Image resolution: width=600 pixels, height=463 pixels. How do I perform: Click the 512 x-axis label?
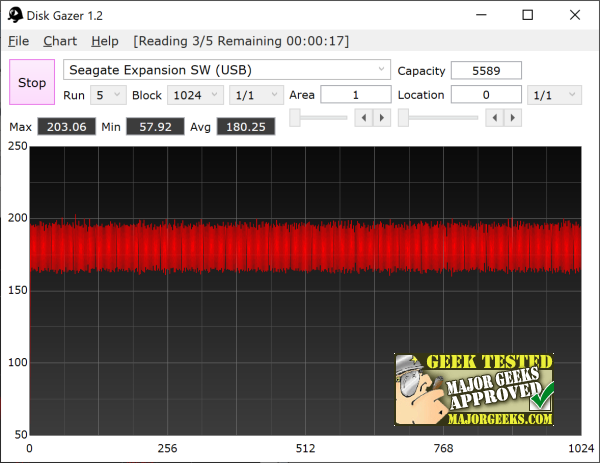305,448
